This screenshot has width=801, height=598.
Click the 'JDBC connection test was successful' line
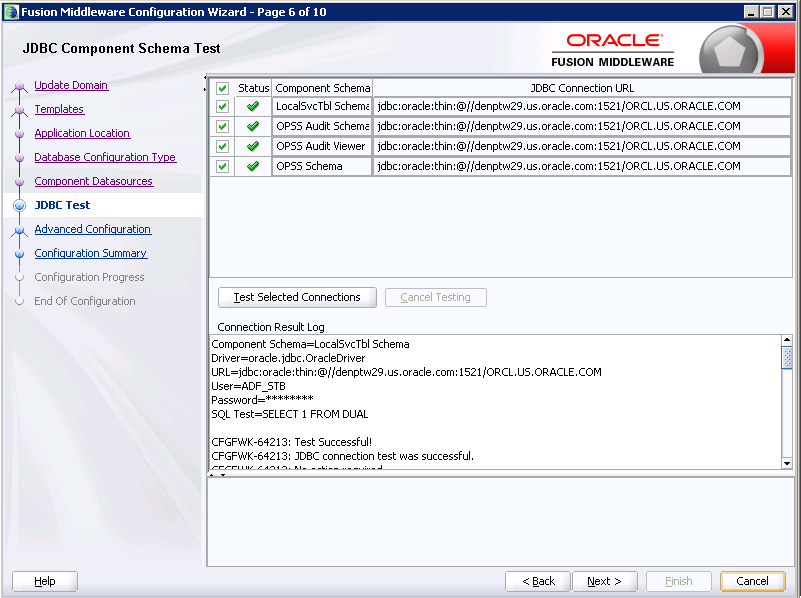pos(343,456)
